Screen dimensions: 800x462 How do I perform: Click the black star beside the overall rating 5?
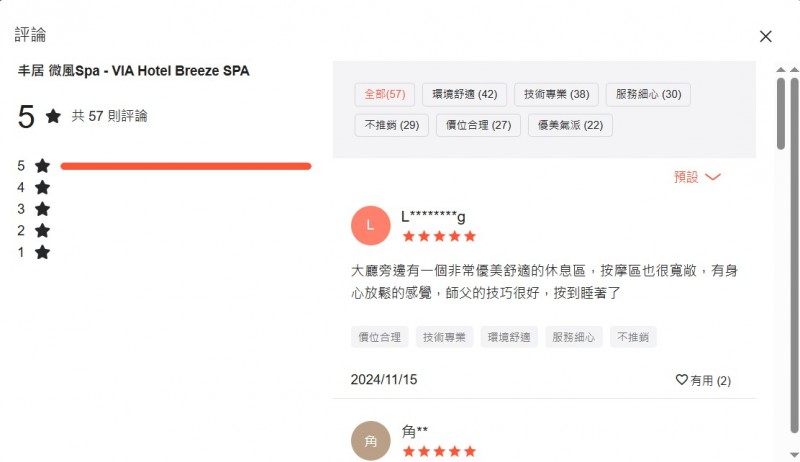53,116
